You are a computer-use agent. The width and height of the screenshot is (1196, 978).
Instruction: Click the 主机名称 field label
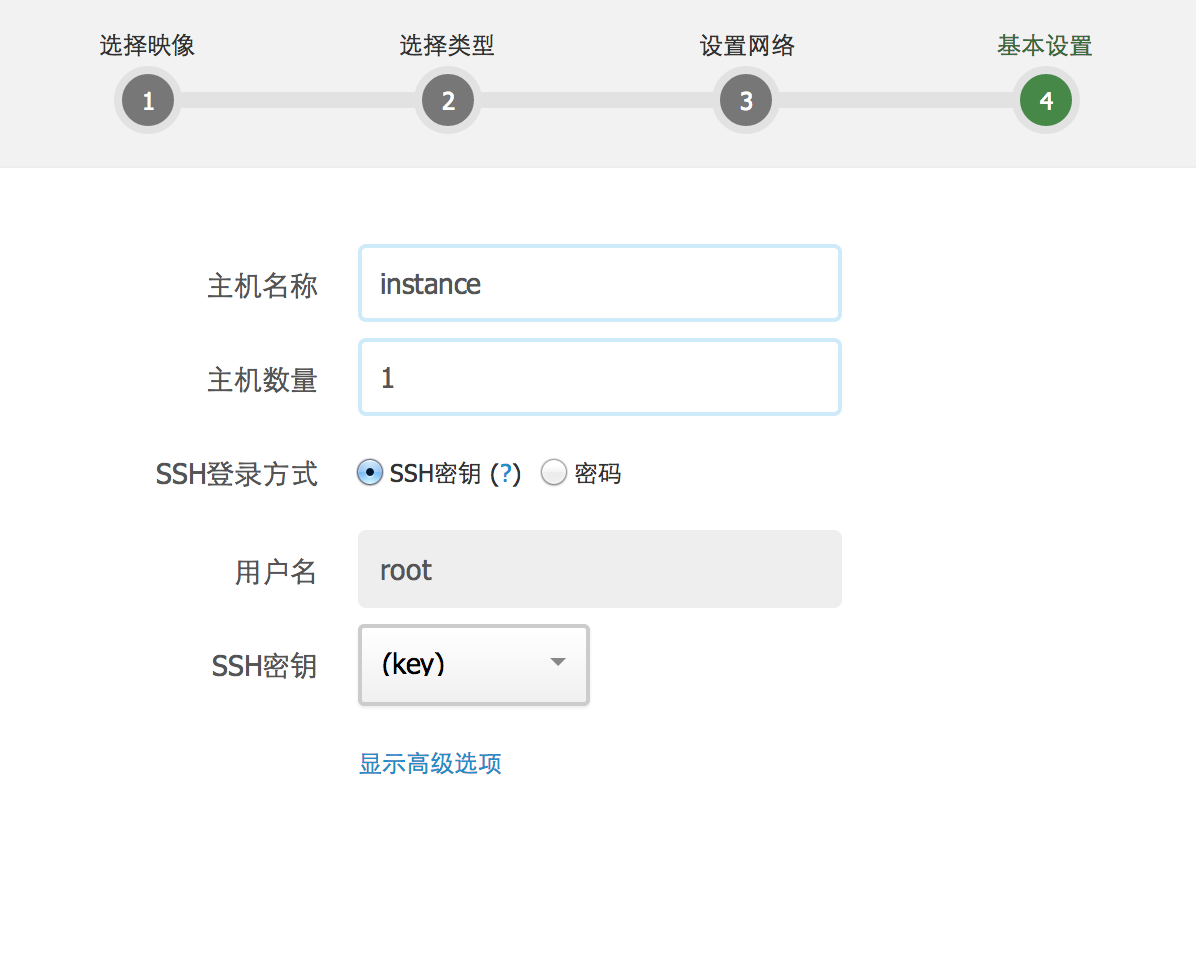262,286
